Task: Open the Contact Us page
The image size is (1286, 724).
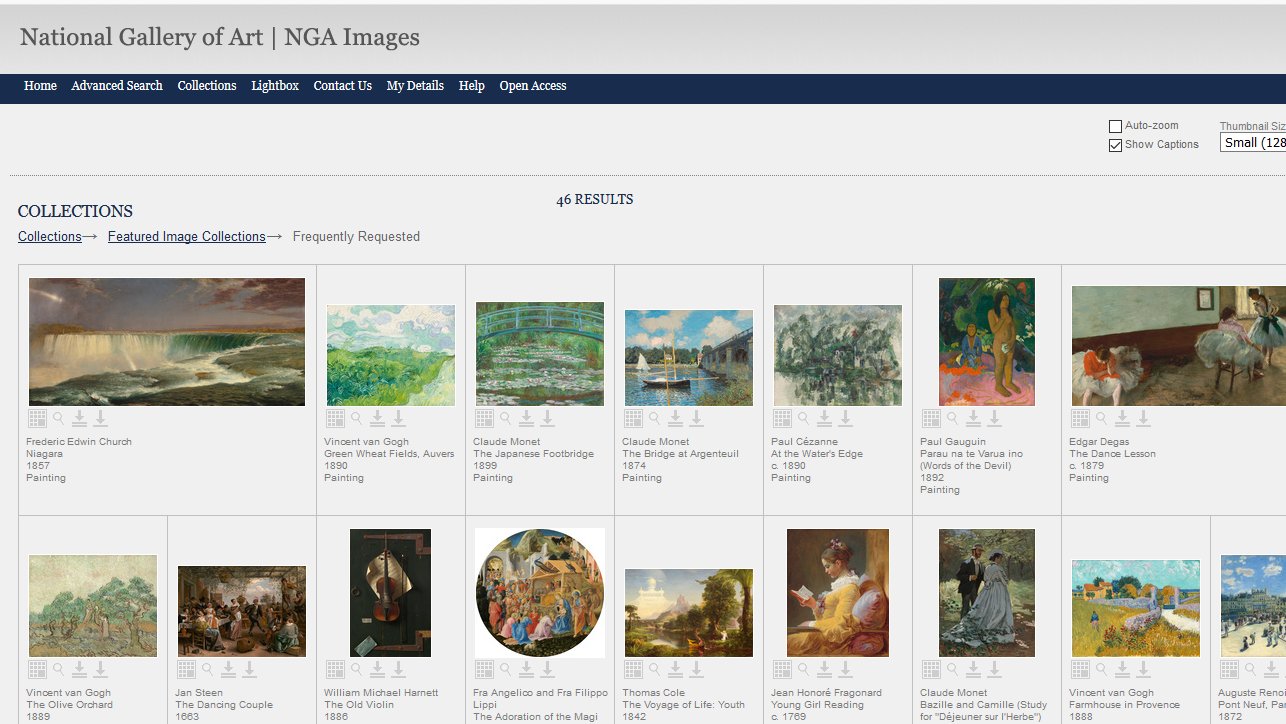Action: tap(342, 86)
